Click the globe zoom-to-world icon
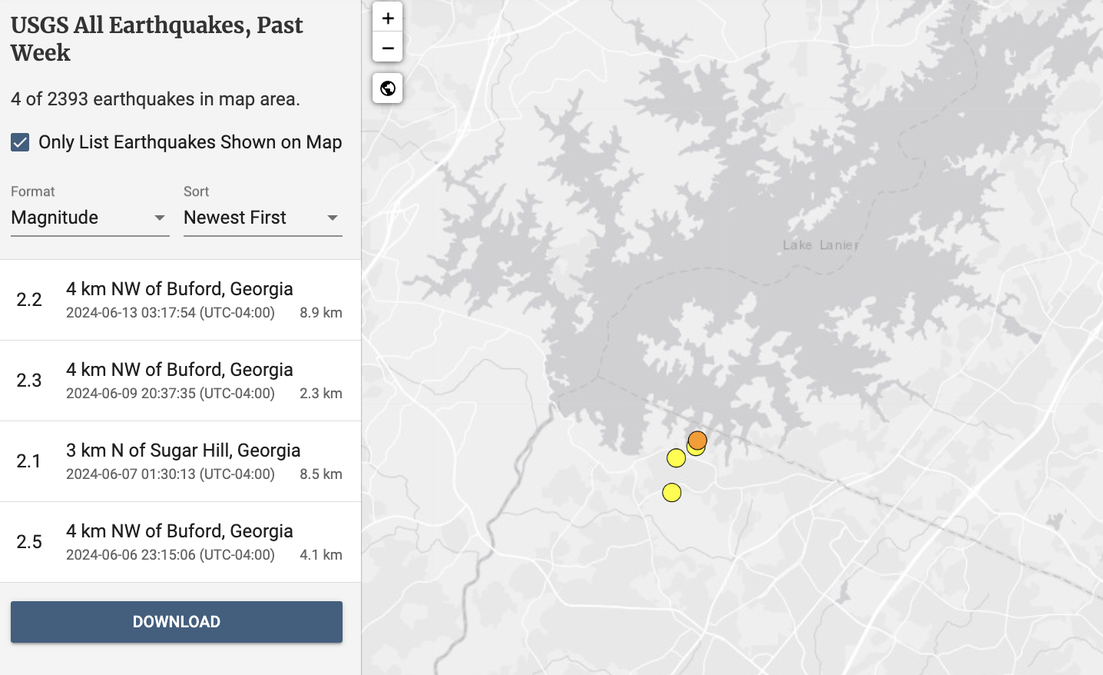The height and width of the screenshot is (675, 1103). (388, 88)
